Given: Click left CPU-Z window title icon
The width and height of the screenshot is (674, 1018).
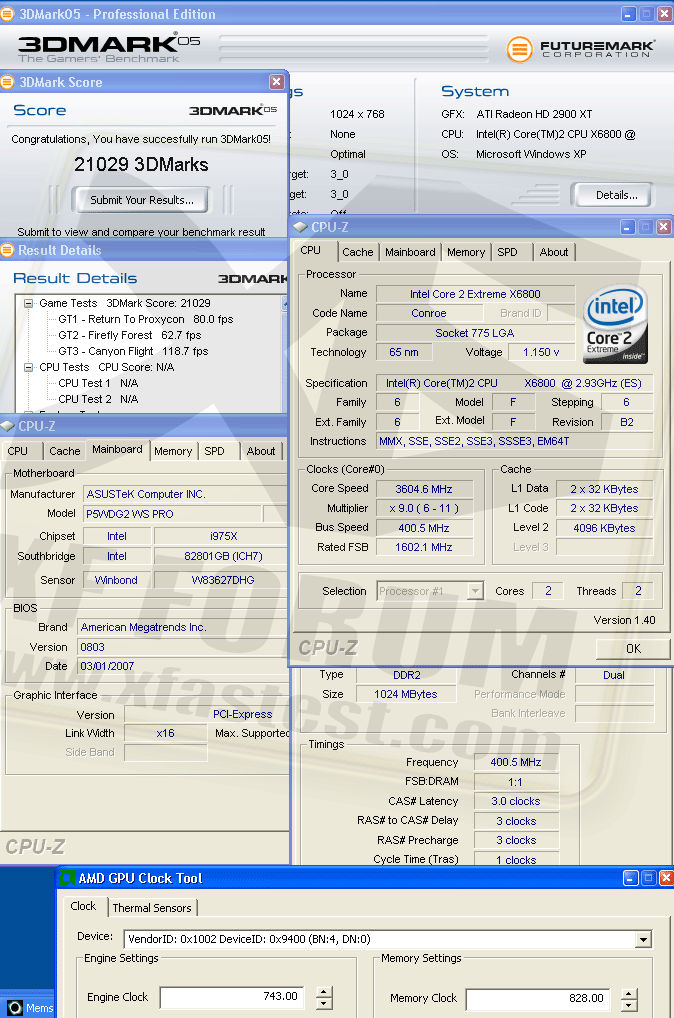Looking at the screenshot, I should click(7, 426).
